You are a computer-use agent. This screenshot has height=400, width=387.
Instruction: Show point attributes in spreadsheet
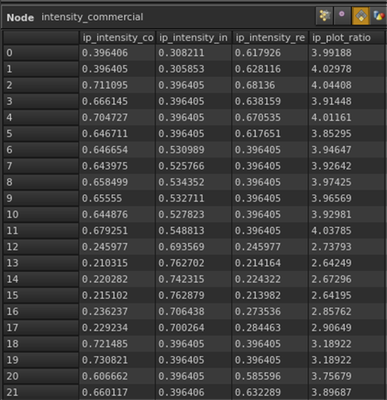[324, 15]
